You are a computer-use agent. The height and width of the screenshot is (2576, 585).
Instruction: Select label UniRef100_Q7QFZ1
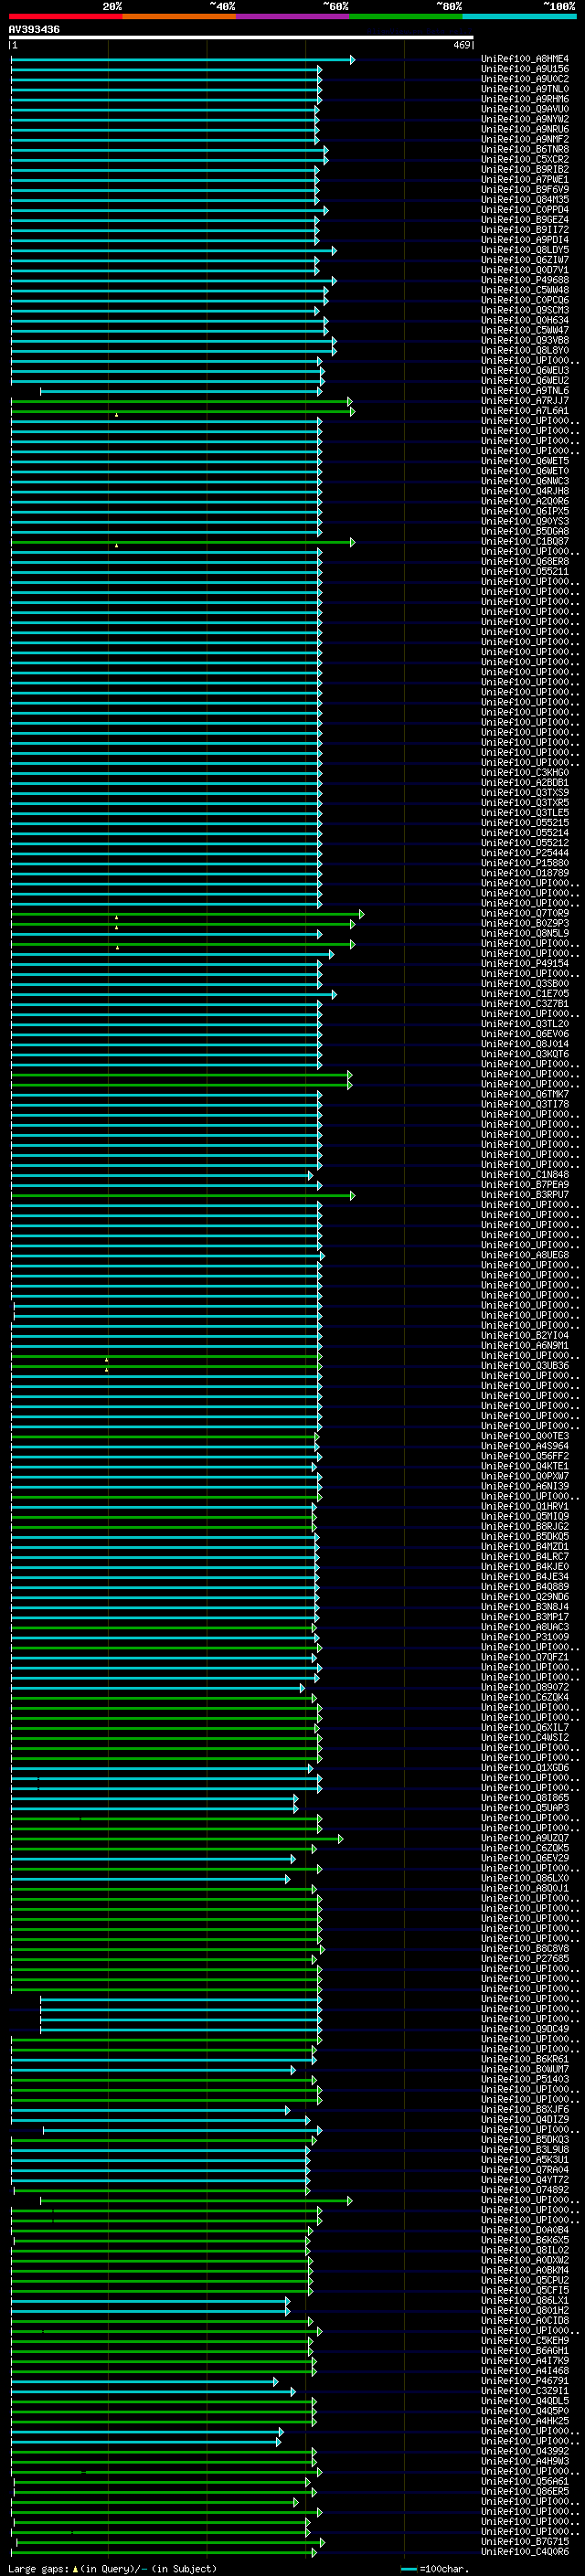[525, 1657]
